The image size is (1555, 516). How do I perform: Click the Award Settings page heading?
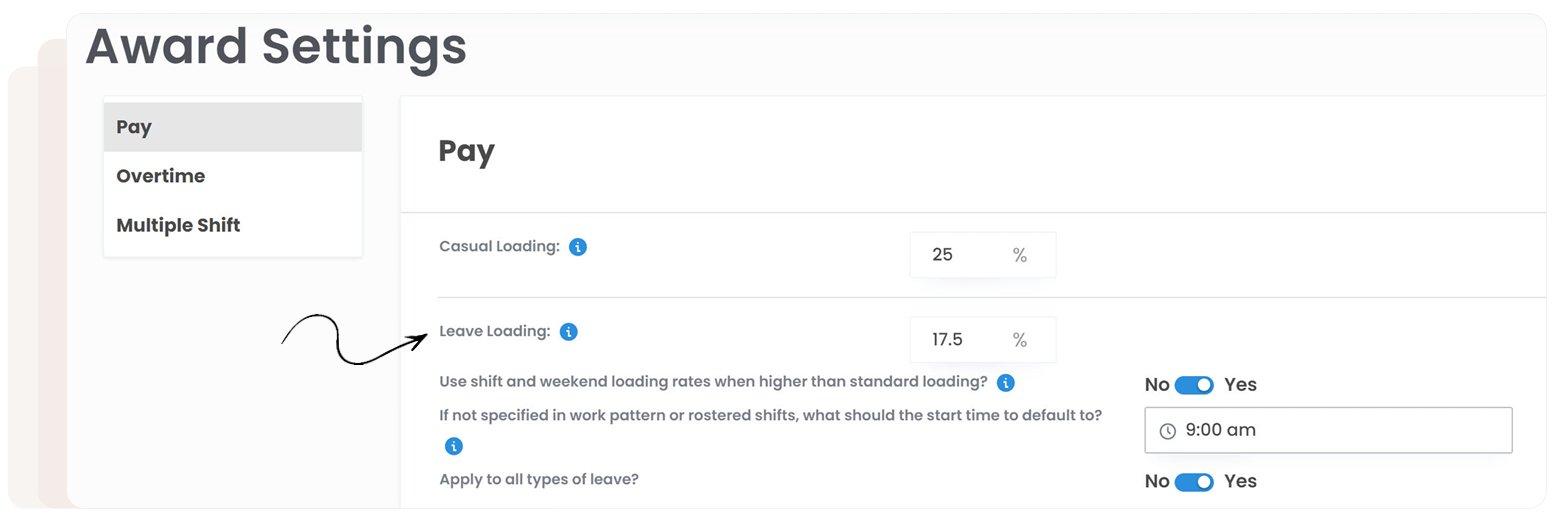point(276,46)
